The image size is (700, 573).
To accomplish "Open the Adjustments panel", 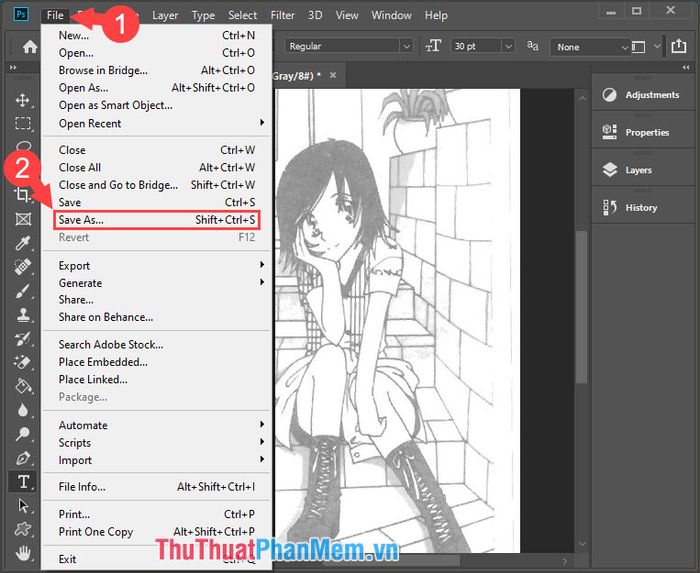I will click(x=643, y=95).
